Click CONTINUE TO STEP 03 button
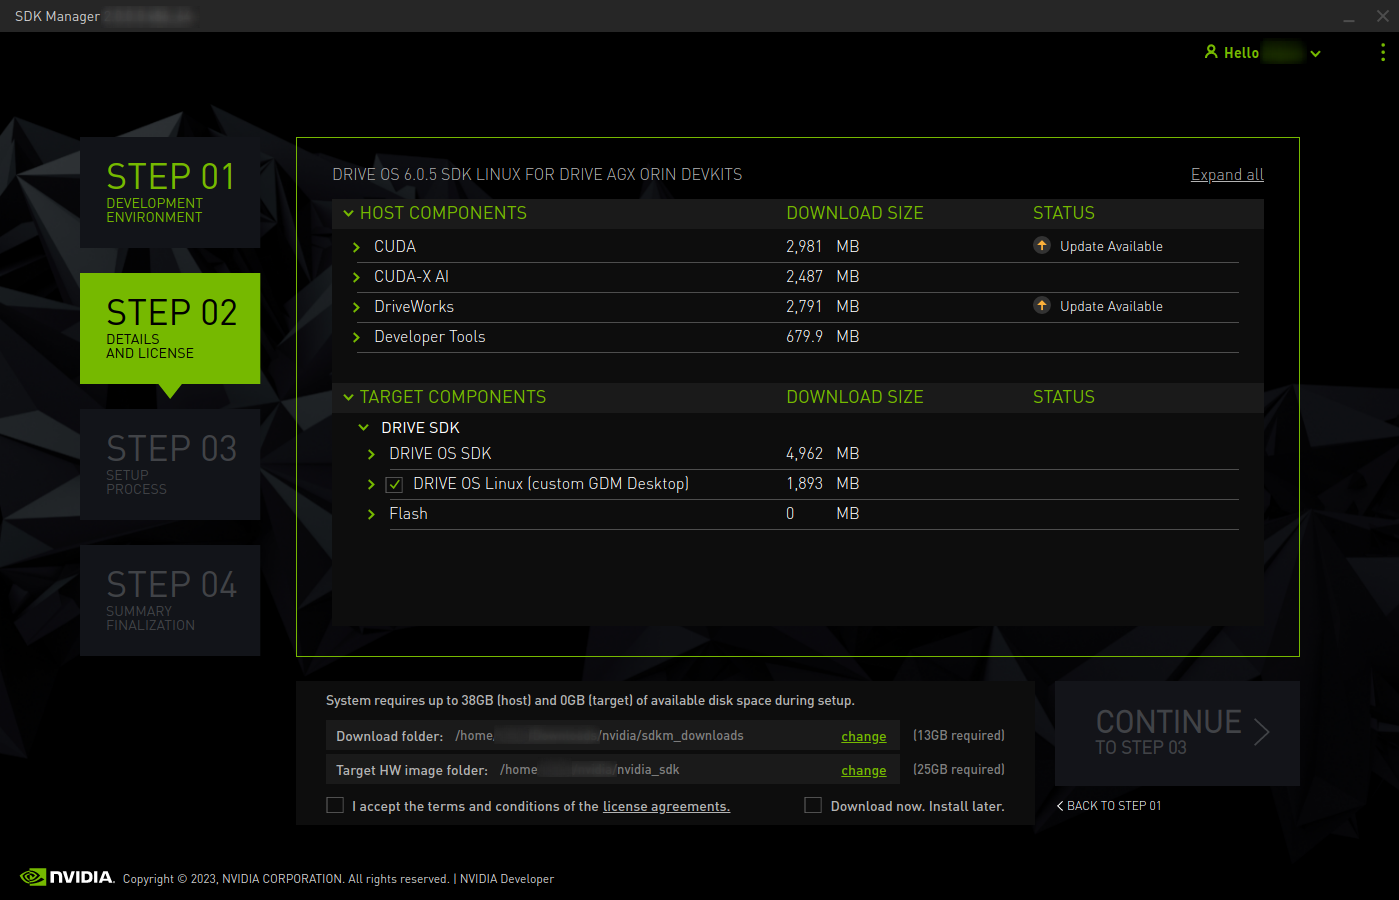1399x900 pixels. (1177, 733)
